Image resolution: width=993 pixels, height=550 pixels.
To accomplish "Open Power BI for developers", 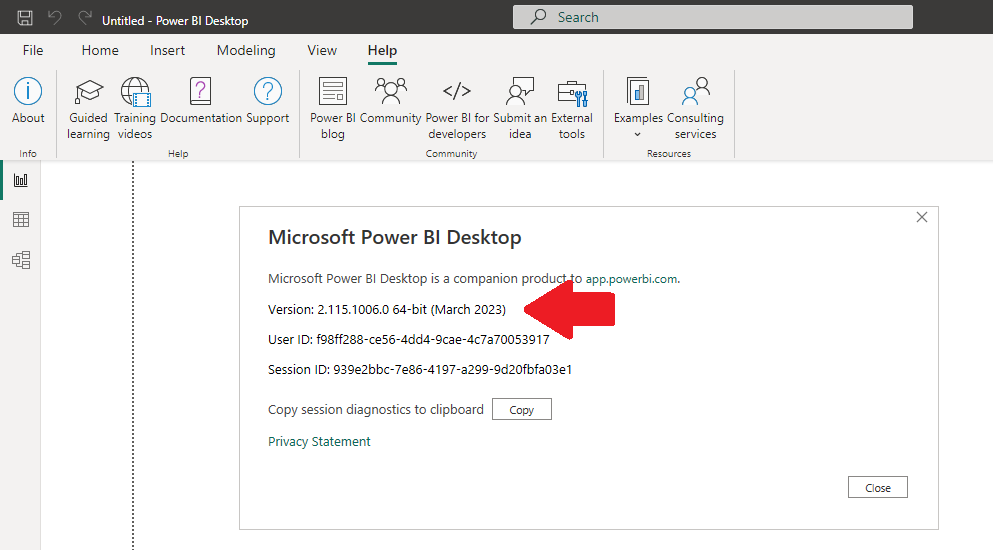I will click(457, 108).
